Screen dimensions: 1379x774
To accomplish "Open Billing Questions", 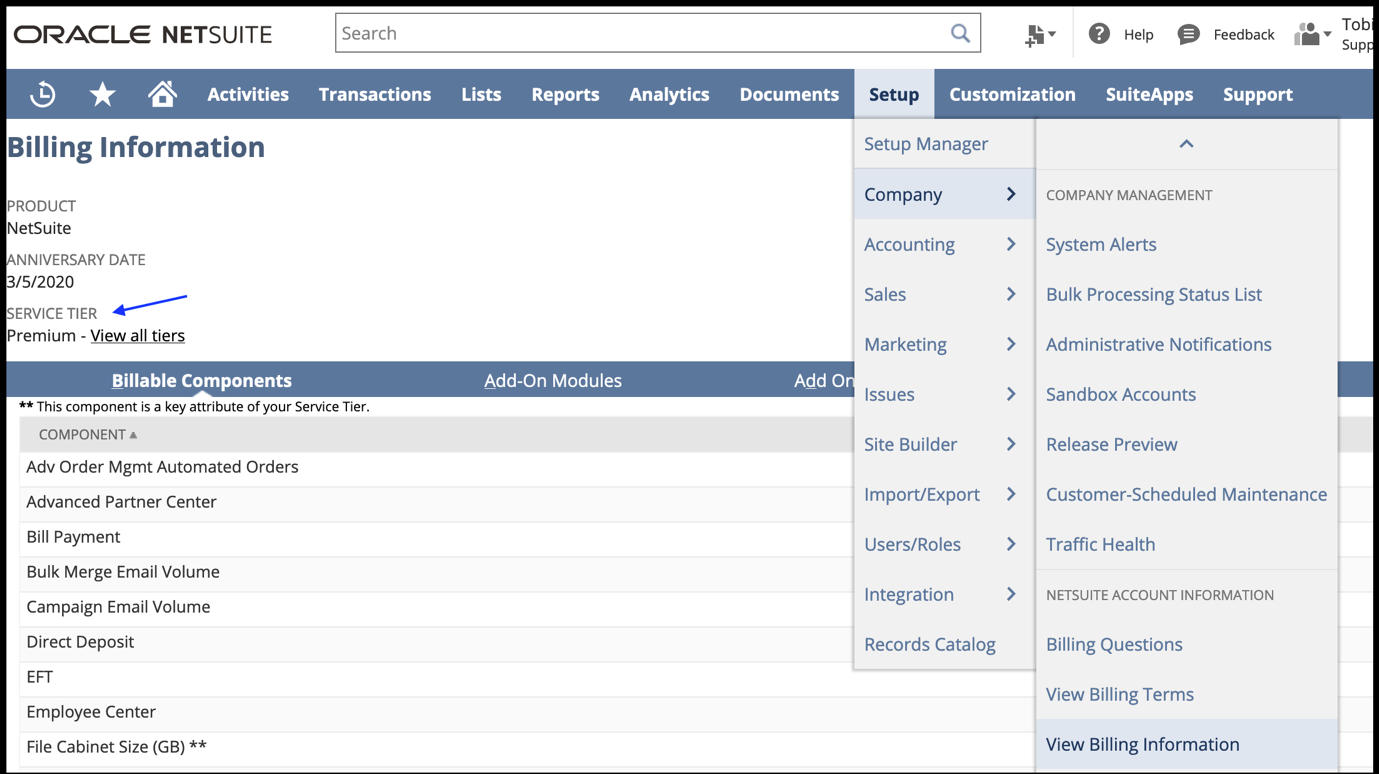I will (1114, 644).
